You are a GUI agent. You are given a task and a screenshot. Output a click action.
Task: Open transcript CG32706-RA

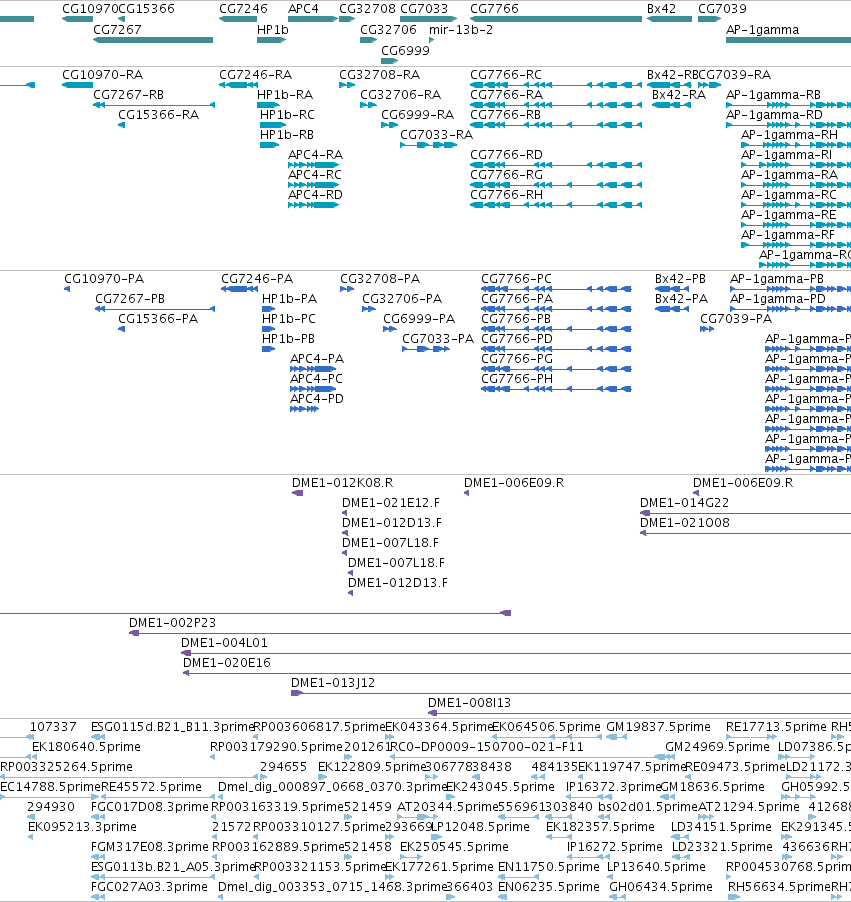[400, 95]
